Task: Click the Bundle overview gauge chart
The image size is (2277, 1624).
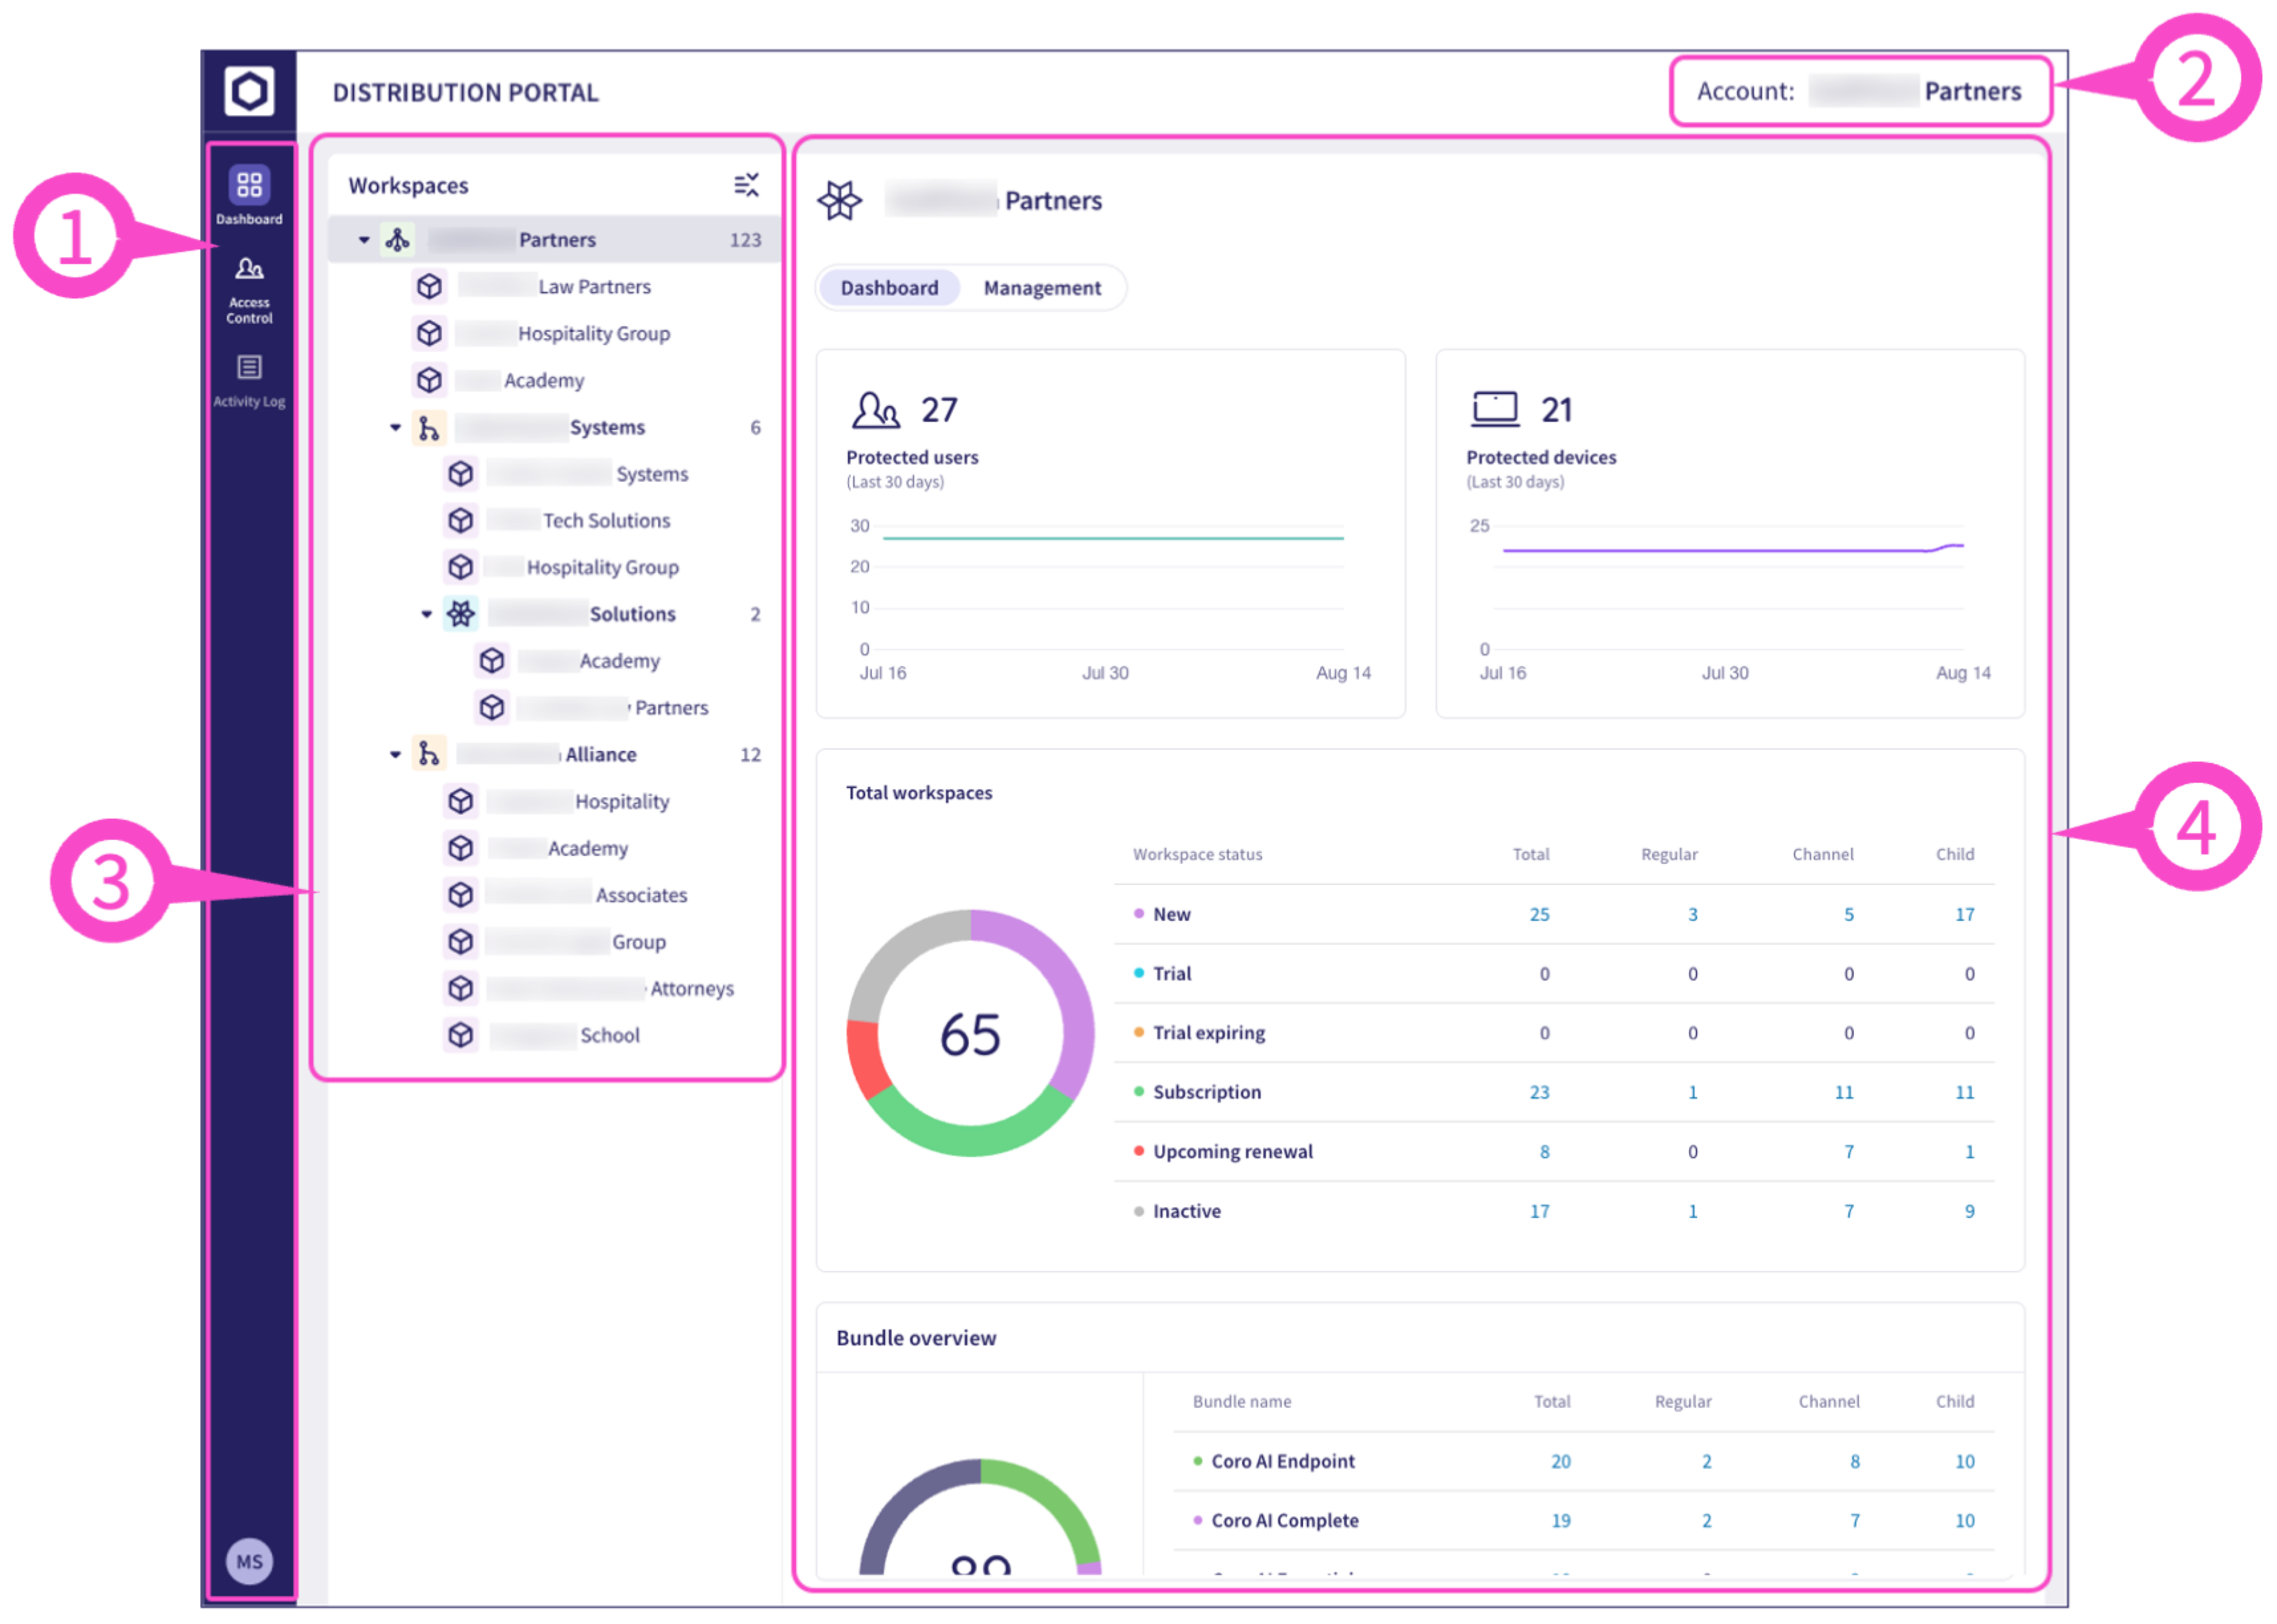Action: [x=980, y=1517]
